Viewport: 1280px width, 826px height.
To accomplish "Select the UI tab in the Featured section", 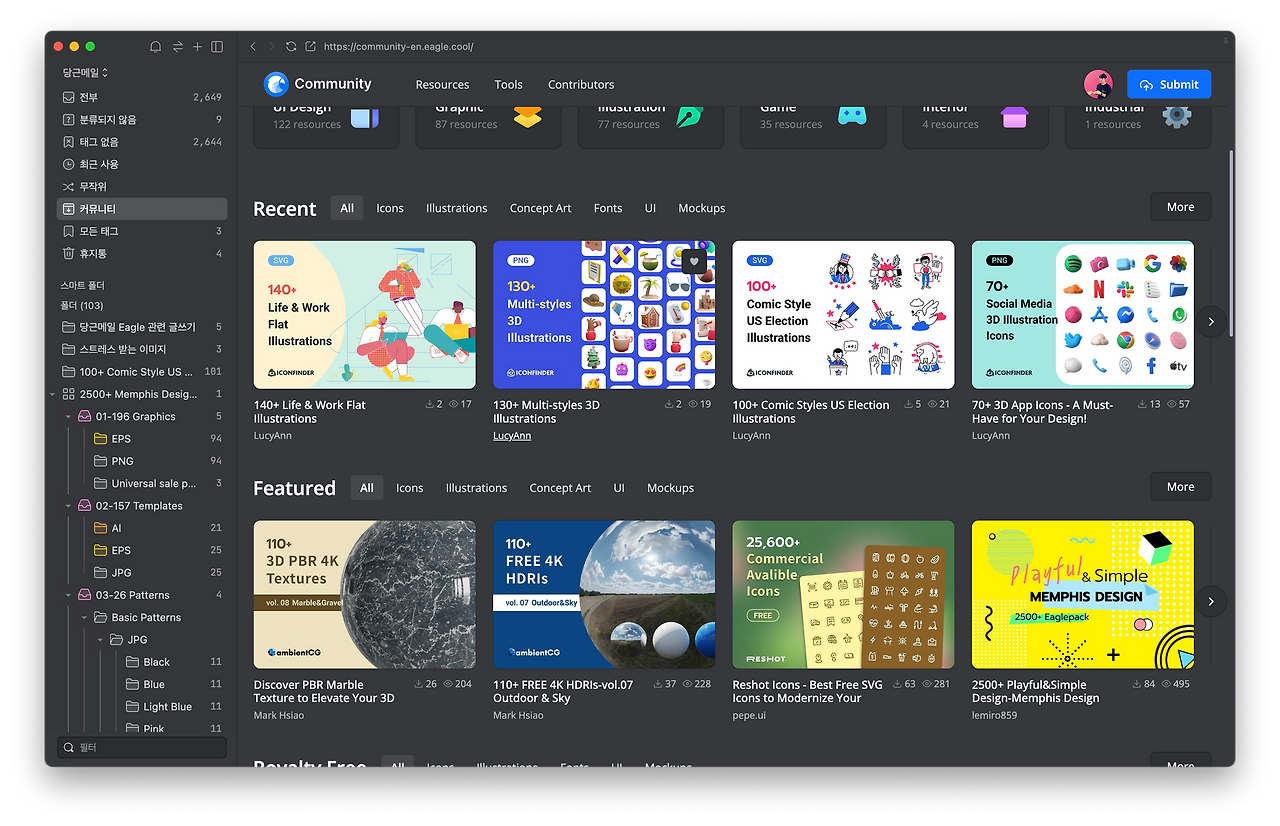I will (x=619, y=488).
